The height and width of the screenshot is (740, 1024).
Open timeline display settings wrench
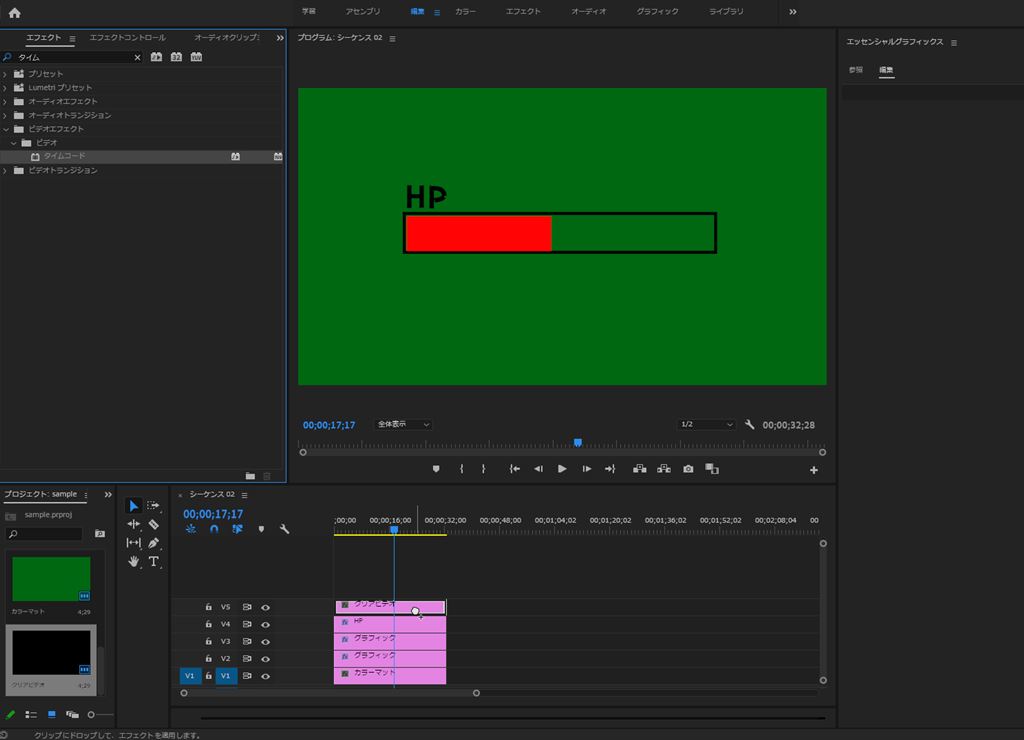pos(284,529)
